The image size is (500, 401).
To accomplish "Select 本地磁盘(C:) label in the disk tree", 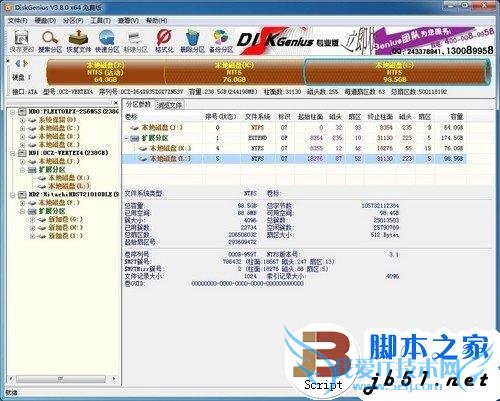I will [x=59, y=128].
